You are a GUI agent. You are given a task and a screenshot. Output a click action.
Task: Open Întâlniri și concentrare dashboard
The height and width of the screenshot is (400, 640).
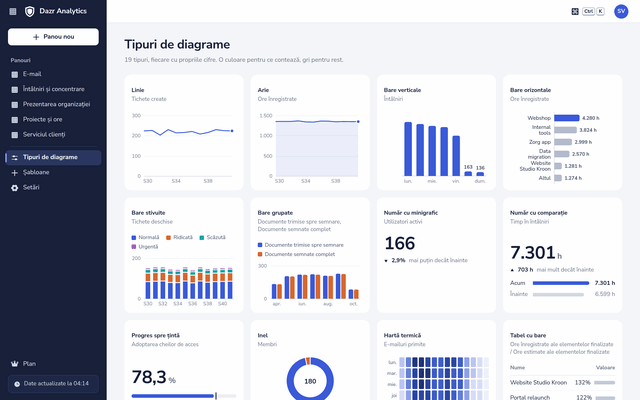point(53,89)
